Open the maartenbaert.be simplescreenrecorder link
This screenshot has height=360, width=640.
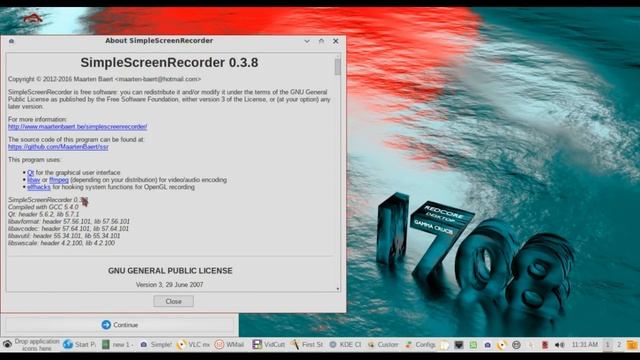78,127
